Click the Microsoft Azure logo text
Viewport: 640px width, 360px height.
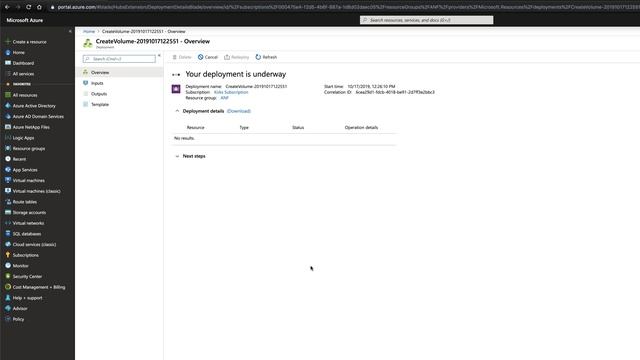pyautogui.click(x=24, y=20)
